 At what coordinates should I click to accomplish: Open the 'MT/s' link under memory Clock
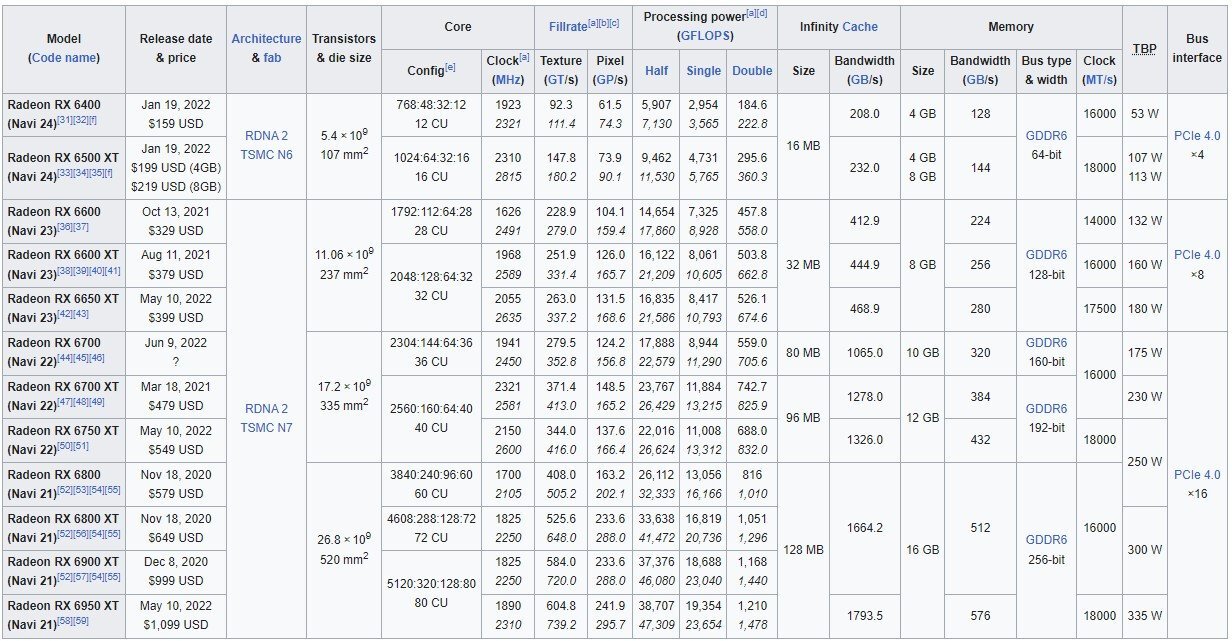click(x=1099, y=79)
